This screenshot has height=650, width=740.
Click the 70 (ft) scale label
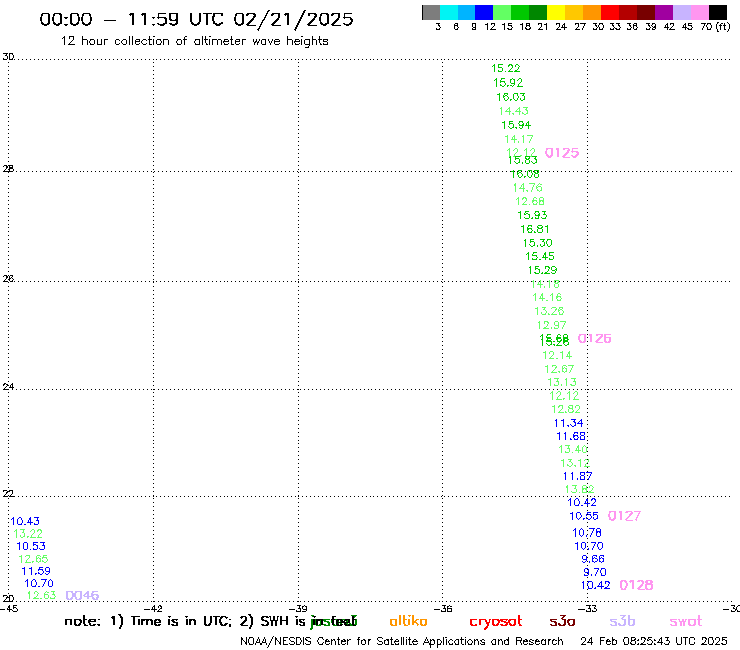pos(715,26)
